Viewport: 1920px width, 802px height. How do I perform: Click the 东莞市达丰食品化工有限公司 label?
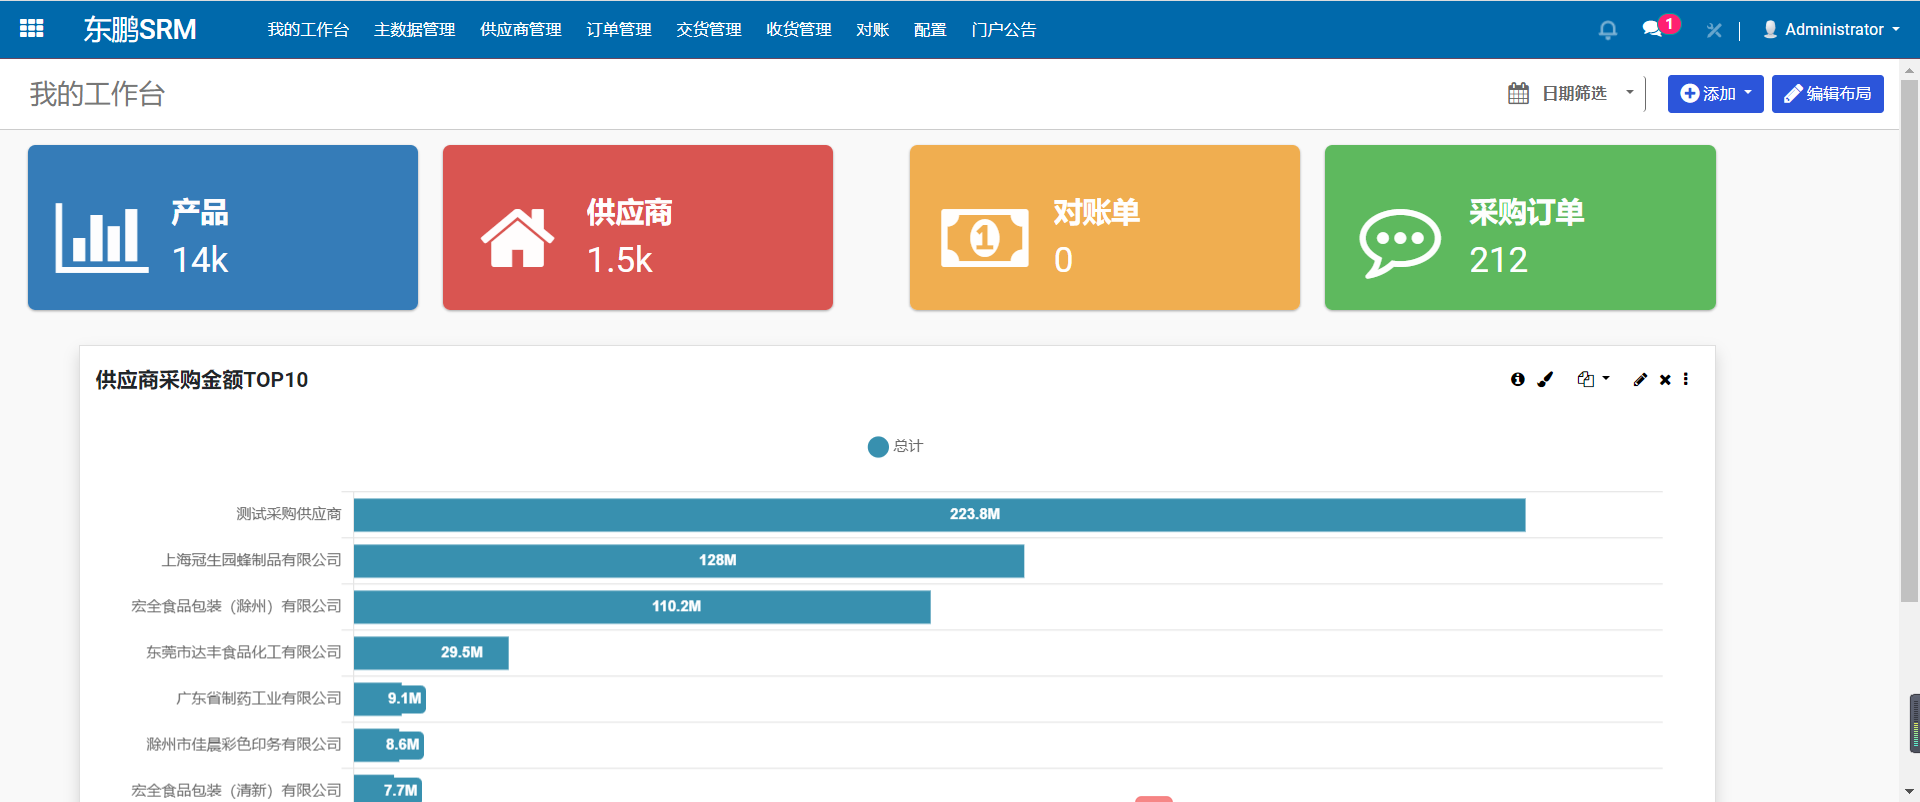pos(244,652)
